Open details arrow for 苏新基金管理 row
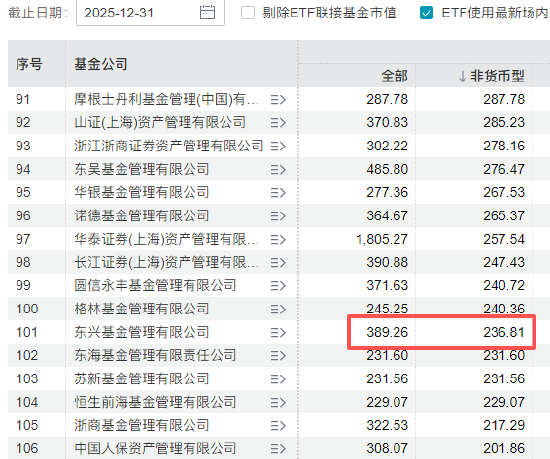The height and width of the screenshot is (459, 550). coord(278,379)
